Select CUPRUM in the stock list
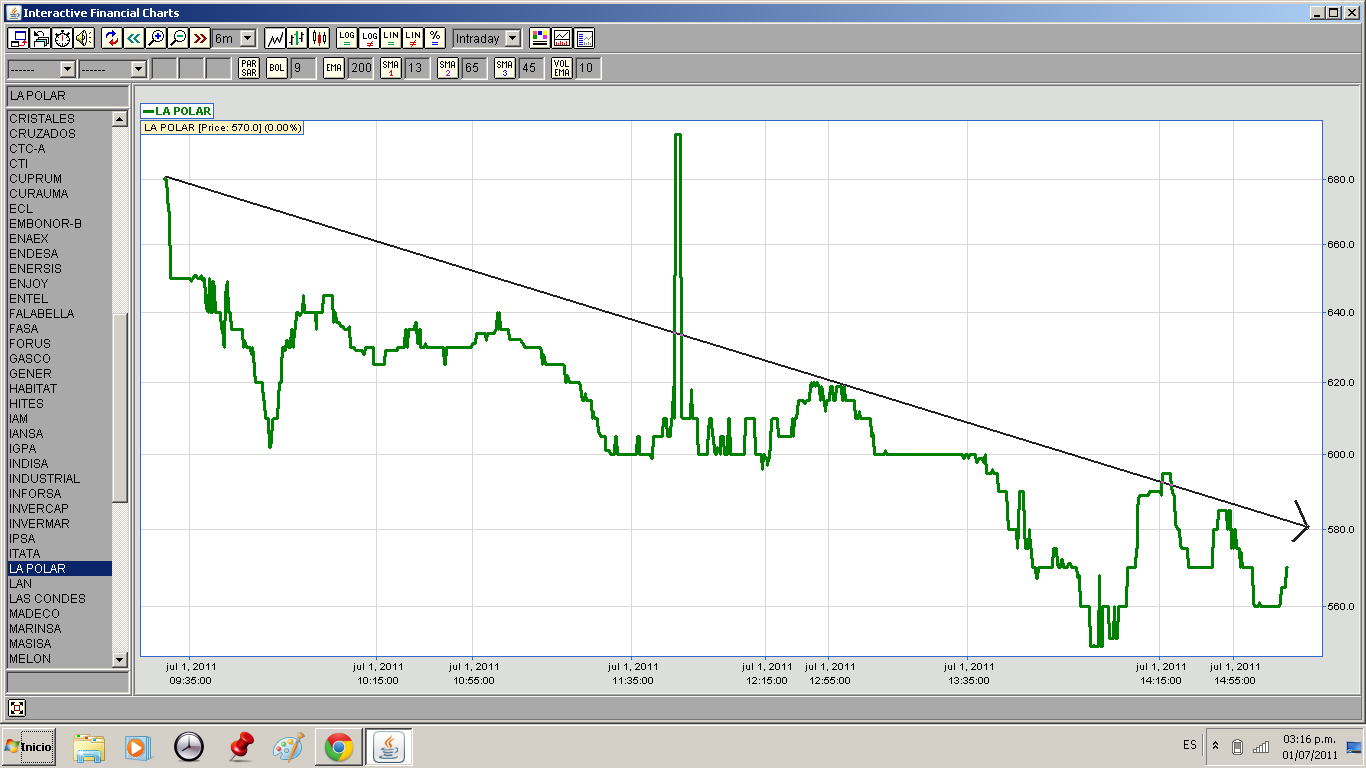The image size is (1366, 768). tap(59, 179)
